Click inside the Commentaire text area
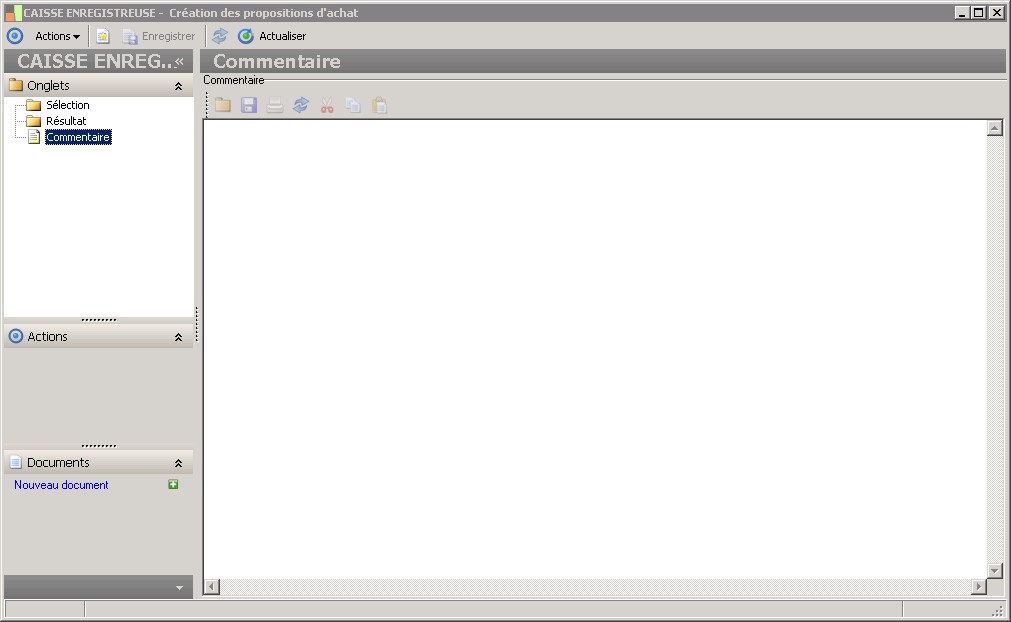1011x622 pixels. pyautogui.click(x=595, y=349)
